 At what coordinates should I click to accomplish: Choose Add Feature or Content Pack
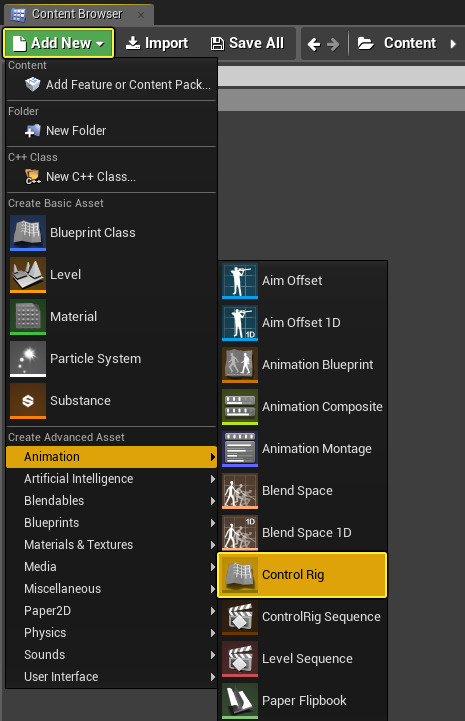coord(111,85)
